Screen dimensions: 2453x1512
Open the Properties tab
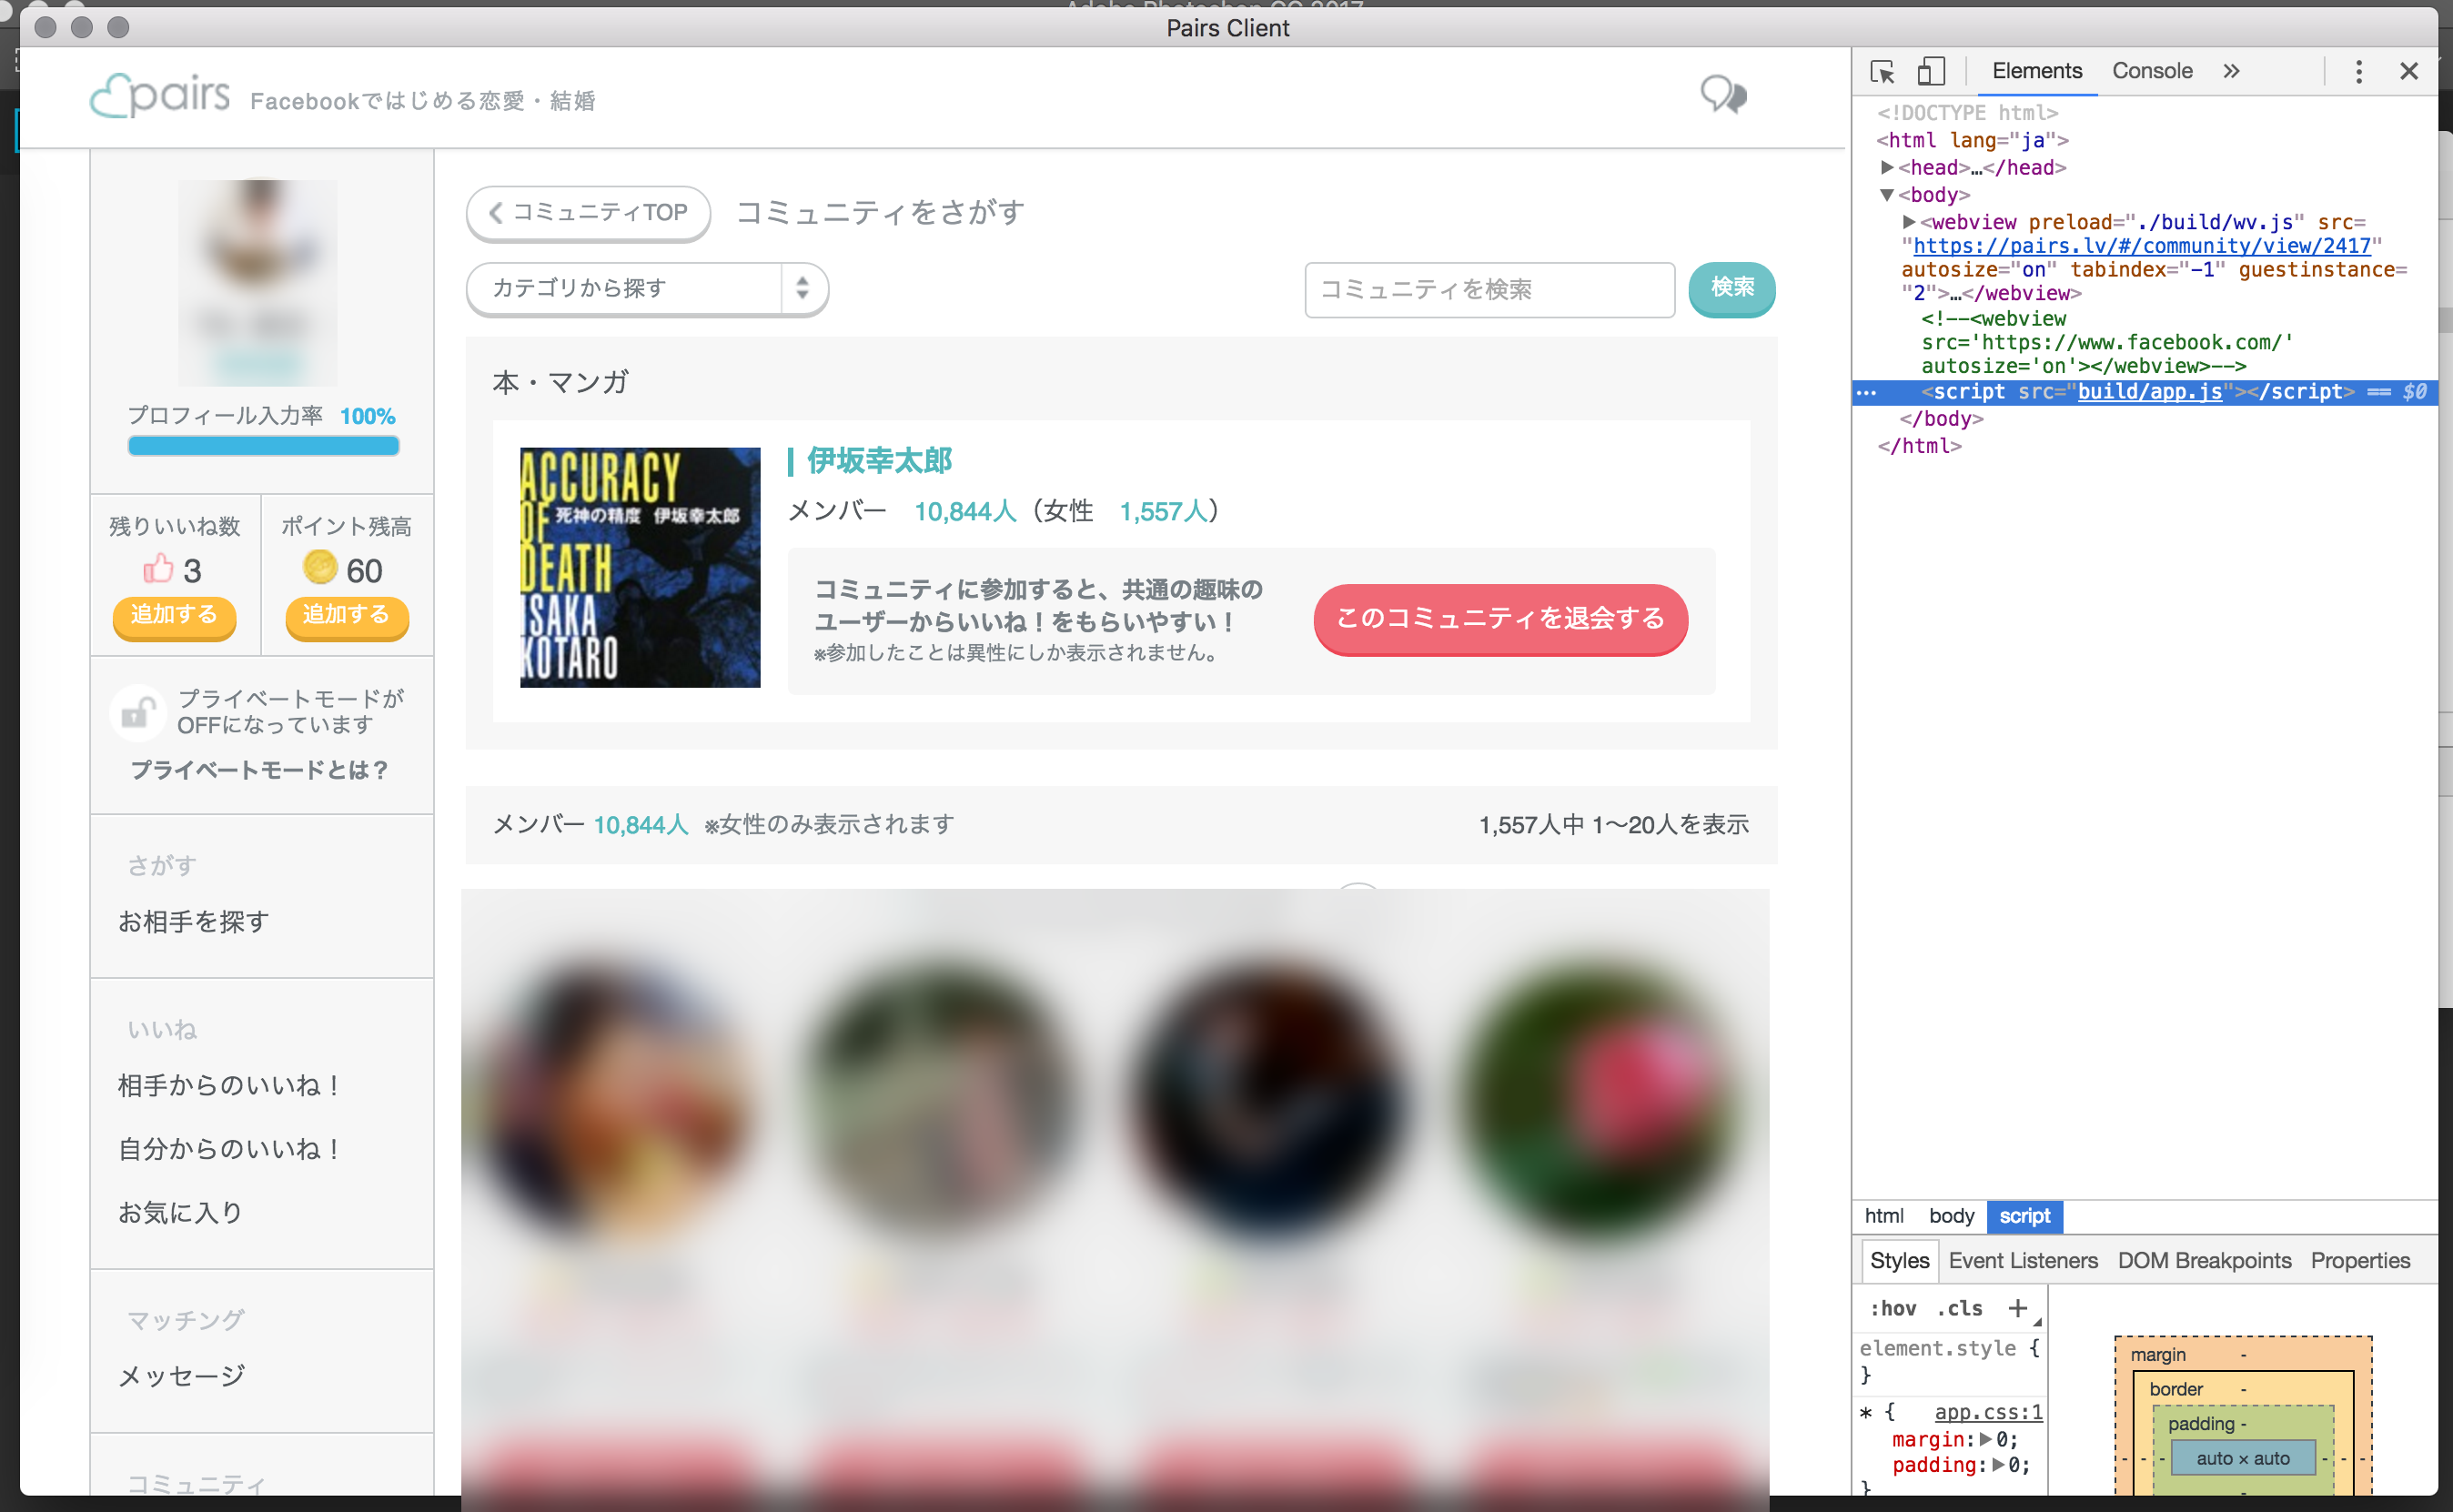(2359, 1260)
